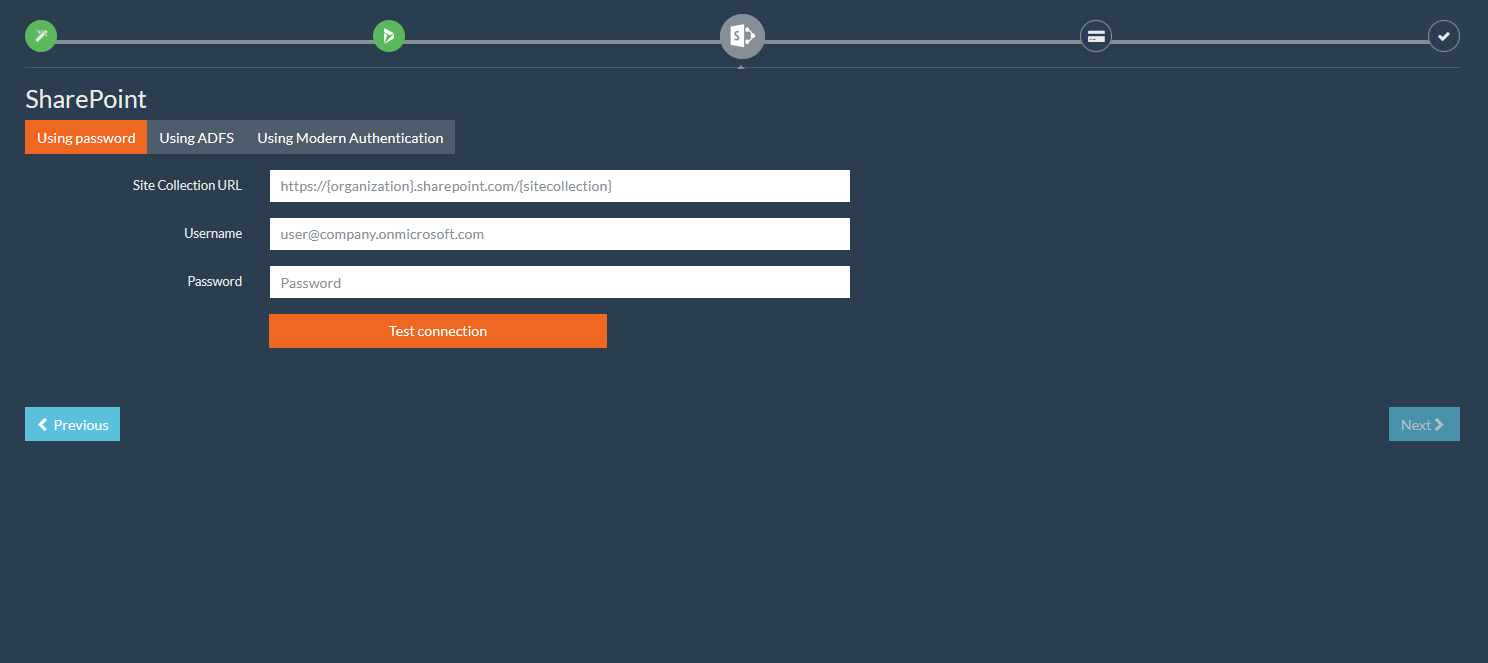Go back with the Previous button
1488x663 pixels.
pyautogui.click(x=72, y=424)
